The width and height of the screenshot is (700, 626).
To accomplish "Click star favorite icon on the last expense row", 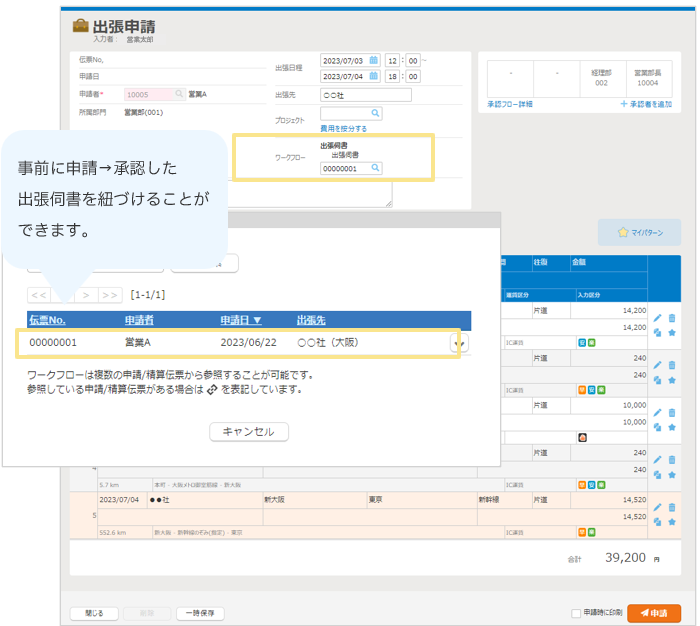I will coord(672,521).
